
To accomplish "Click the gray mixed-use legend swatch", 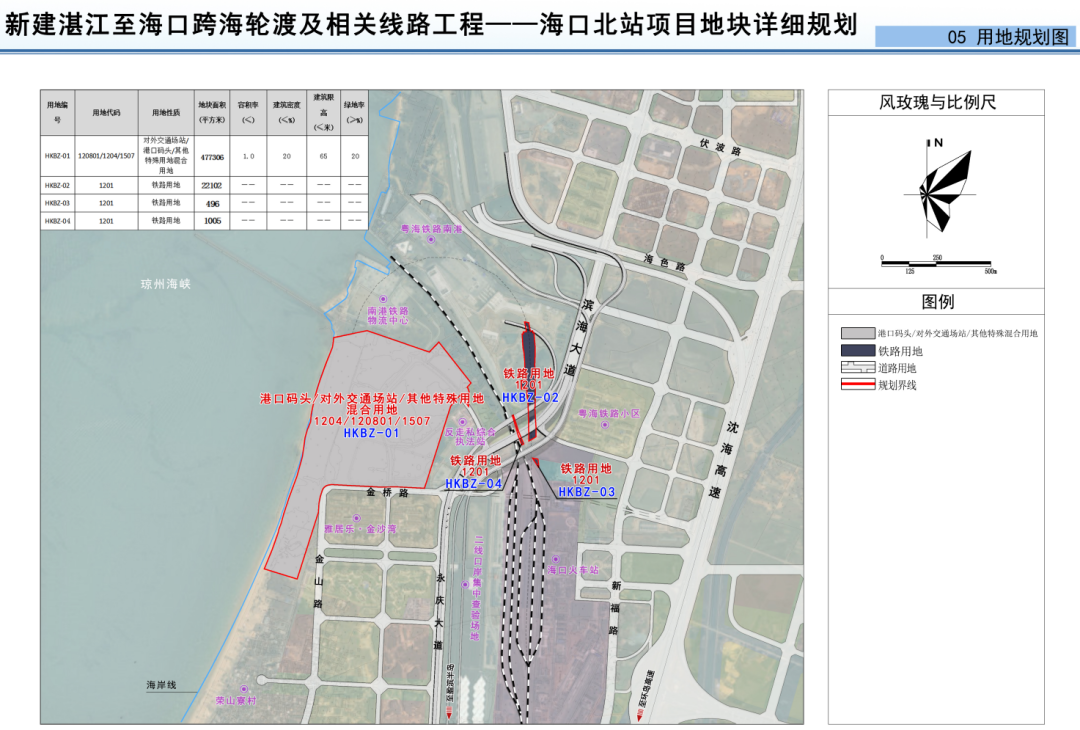I will pos(858,333).
